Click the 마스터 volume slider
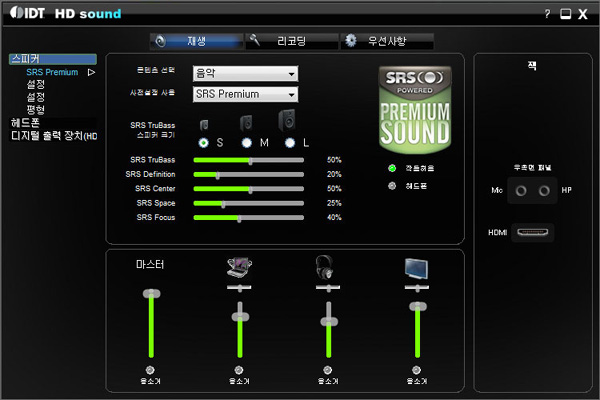Image resolution: width=600 pixels, height=400 pixels. [x=151, y=323]
